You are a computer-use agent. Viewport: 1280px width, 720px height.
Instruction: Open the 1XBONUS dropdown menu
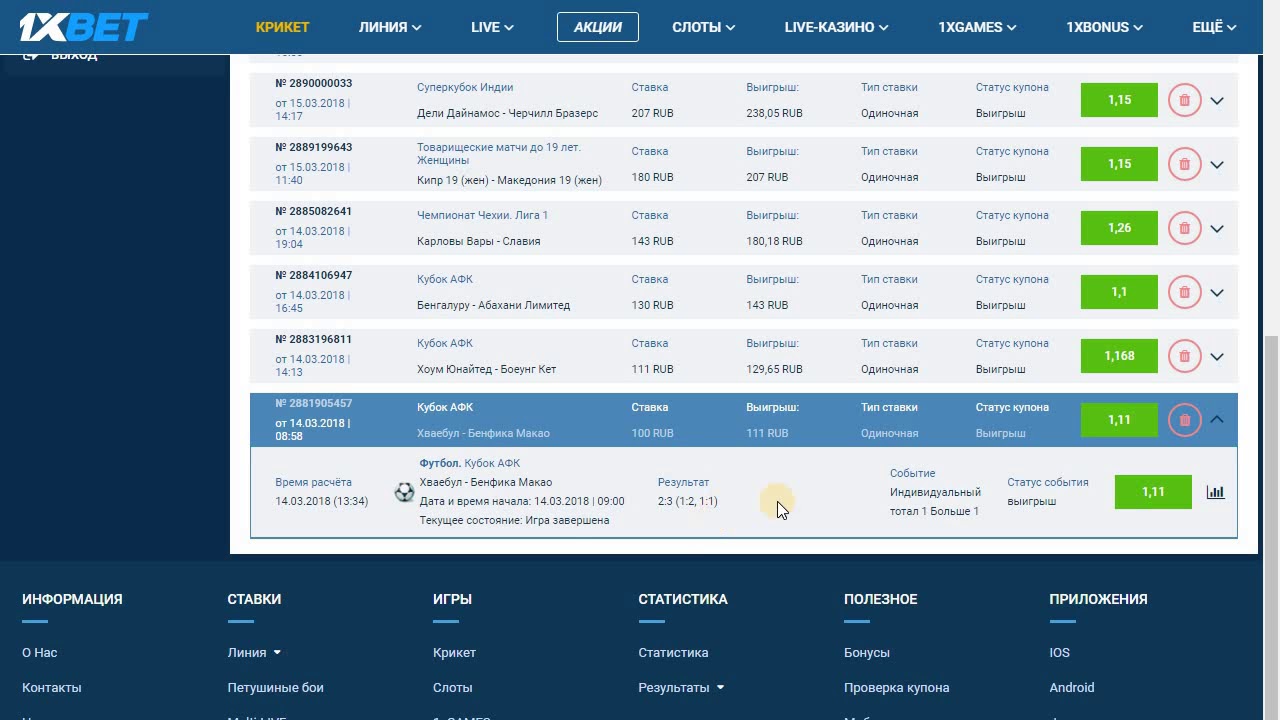point(1105,27)
